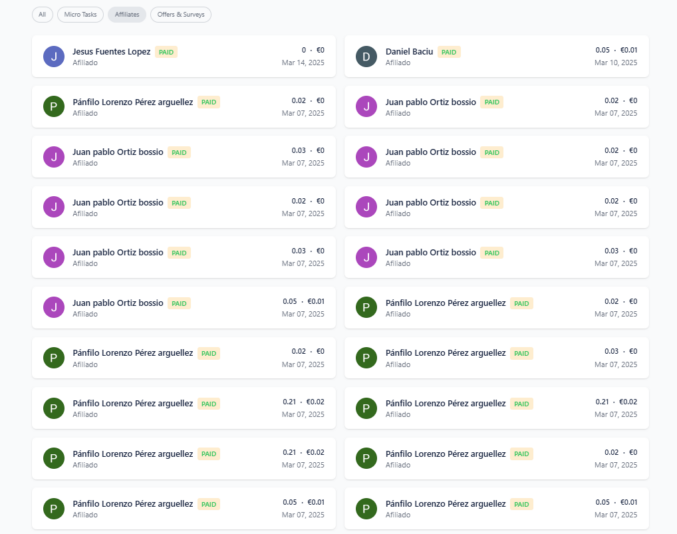
Task: Select the Affiliates filter tab
Action: pos(127,15)
